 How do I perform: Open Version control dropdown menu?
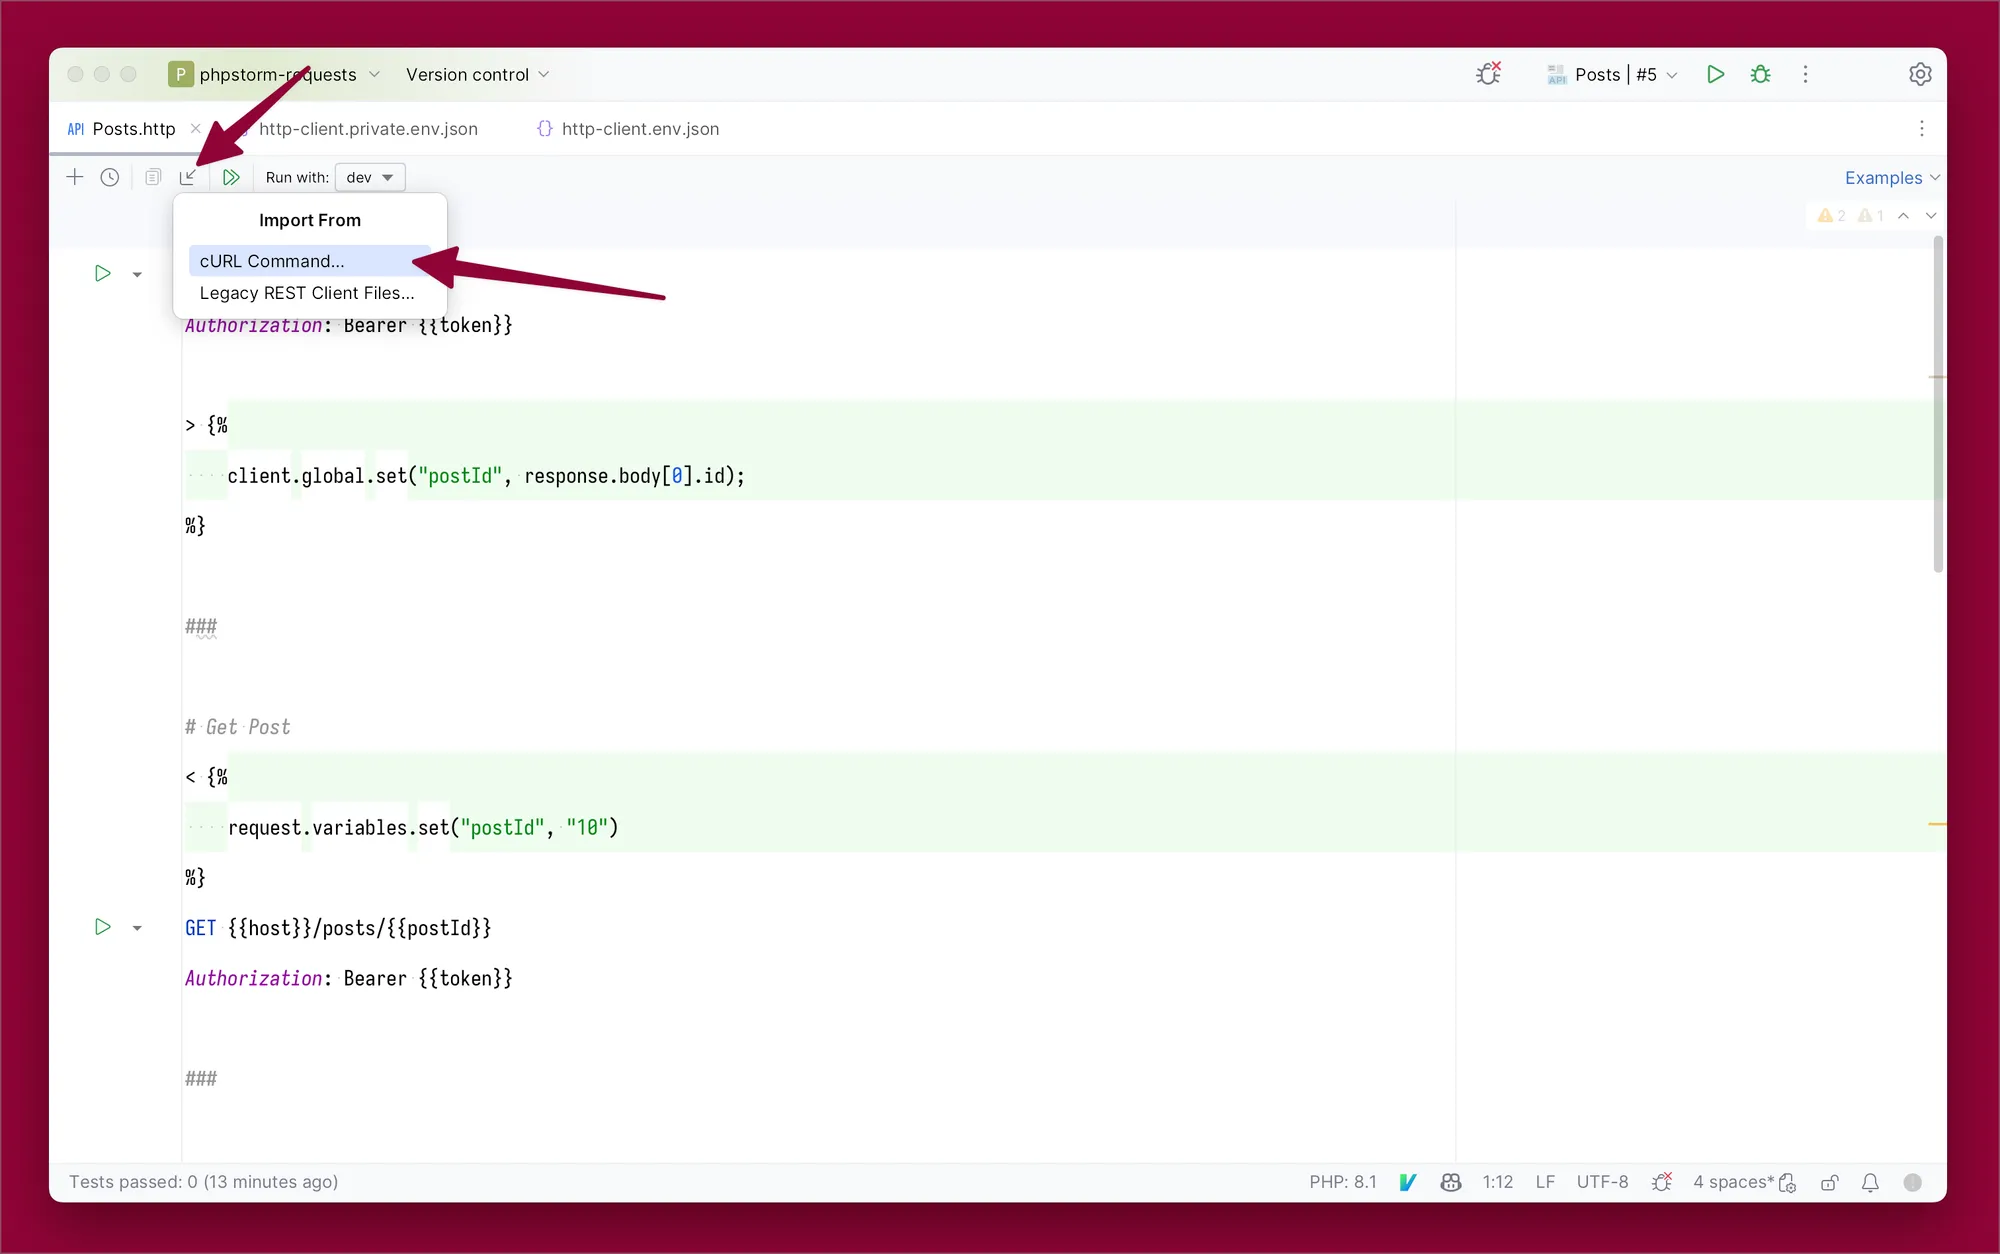tap(477, 74)
